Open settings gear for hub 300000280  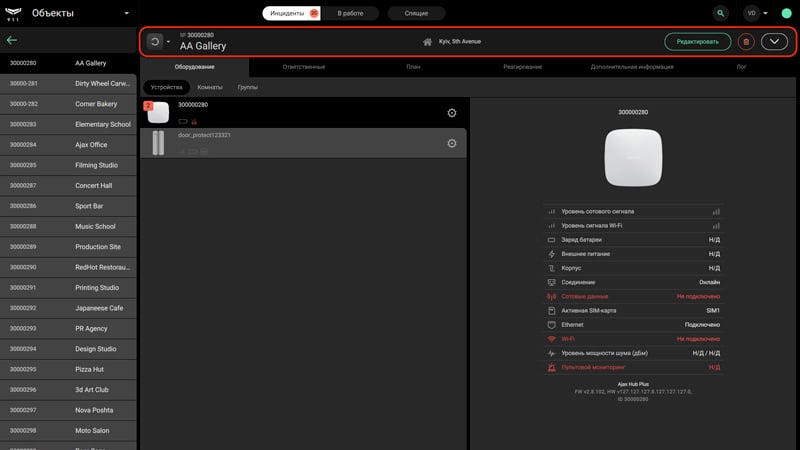point(452,113)
